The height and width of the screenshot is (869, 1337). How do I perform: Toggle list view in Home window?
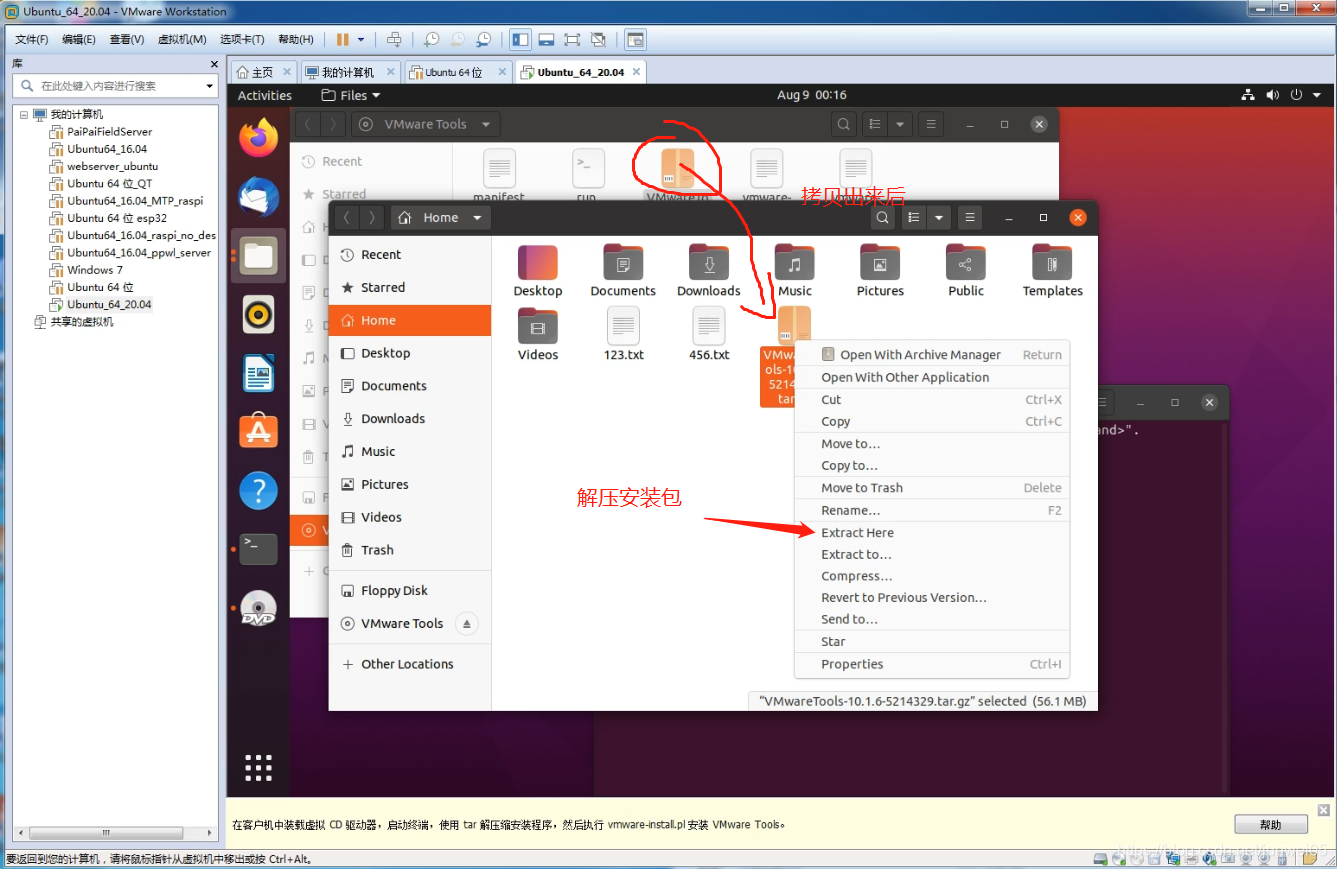point(913,218)
